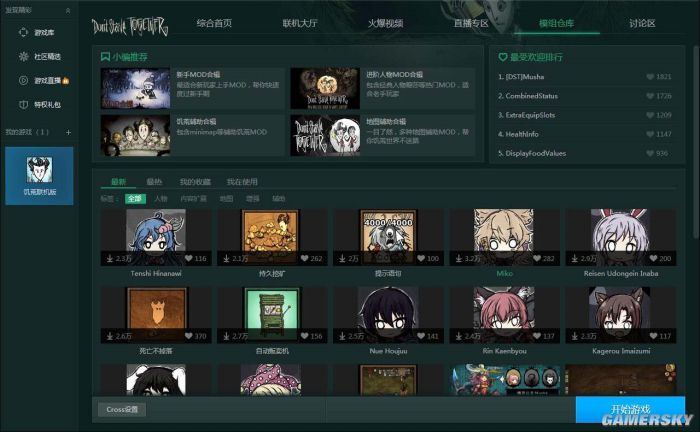Open the 火爆视频 tab
The width and height of the screenshot is (700, 432).
tap(385, 23)
